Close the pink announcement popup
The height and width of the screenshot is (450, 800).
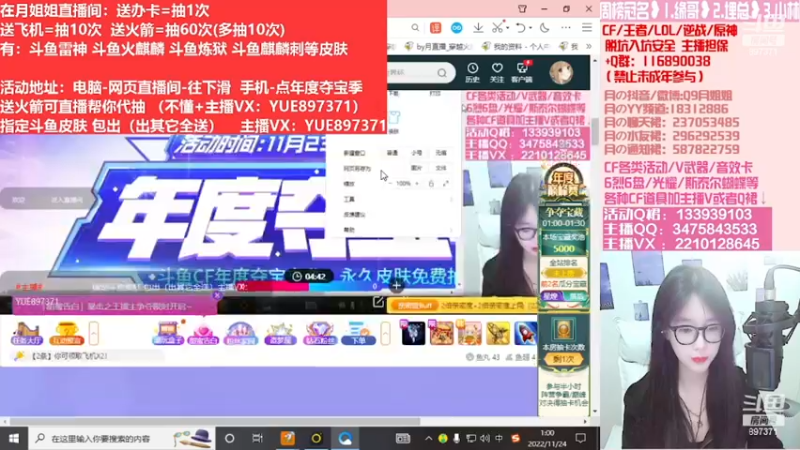(217, 295)
